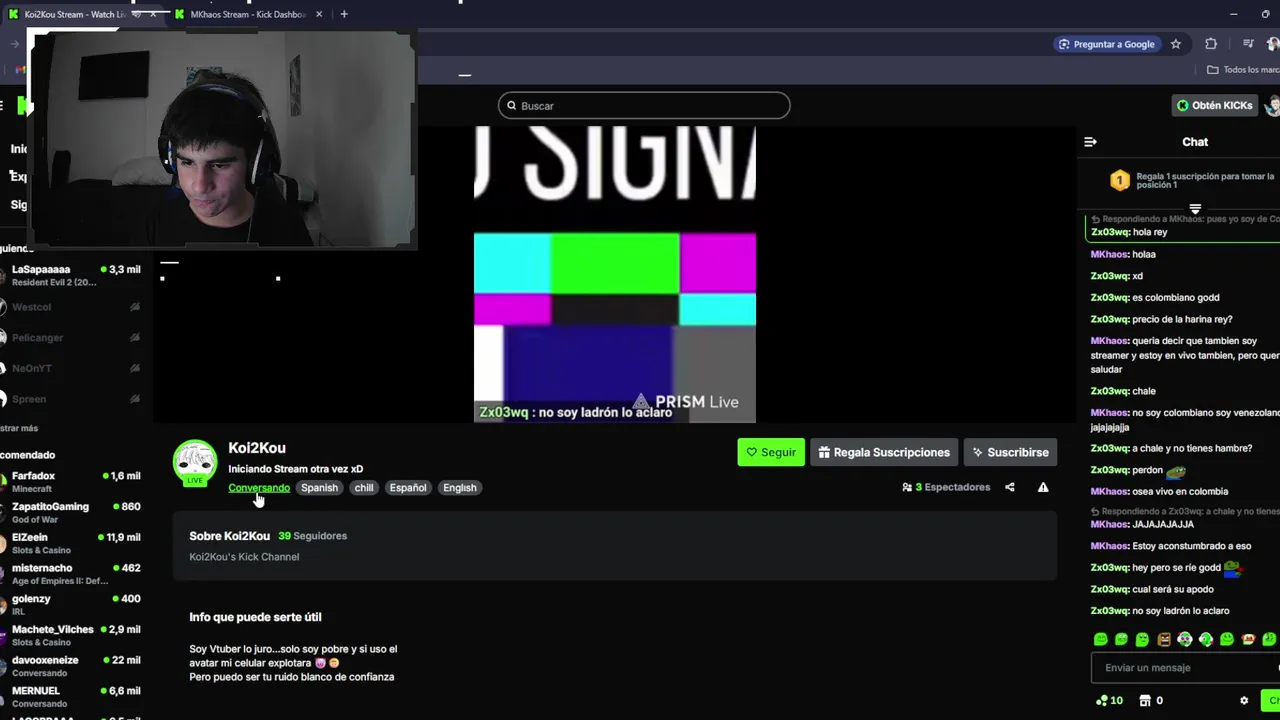Click chat message 'osea vivo en colombia'
Viewport: 1280px width, 720px height.
tap(1180, 491)
